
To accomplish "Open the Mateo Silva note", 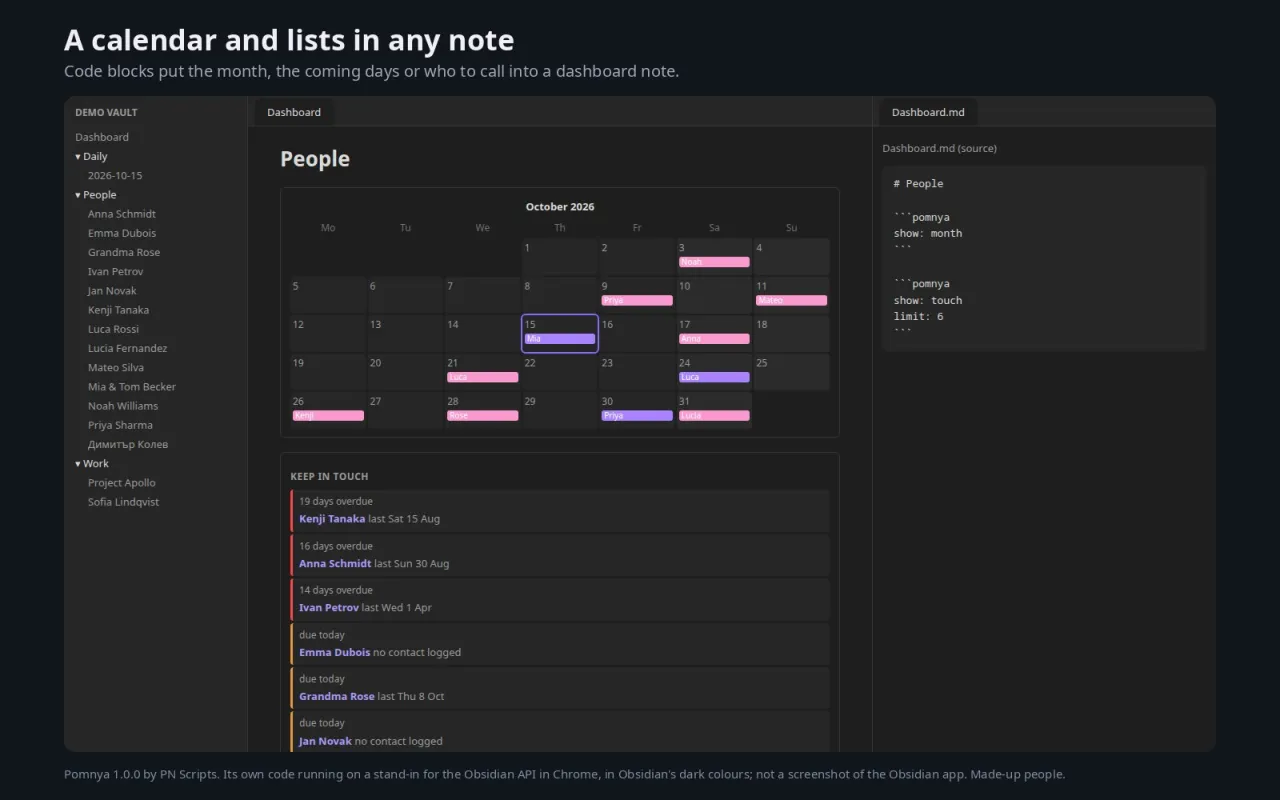I will [116, 368].
